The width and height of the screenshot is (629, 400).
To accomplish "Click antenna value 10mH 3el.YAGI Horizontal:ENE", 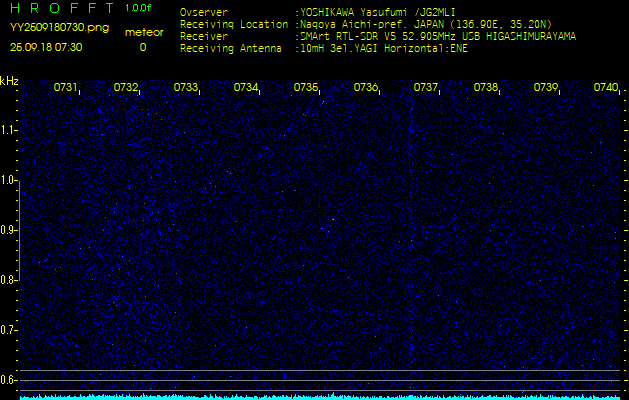I will (384, 49).
